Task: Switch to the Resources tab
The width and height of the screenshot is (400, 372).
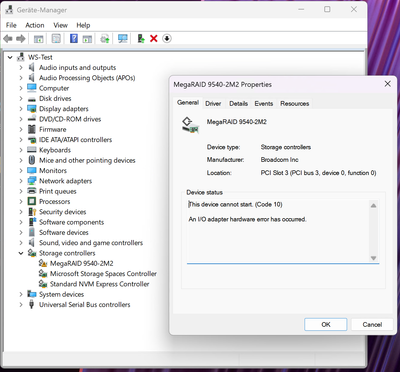Action: (x=295, y=104)
